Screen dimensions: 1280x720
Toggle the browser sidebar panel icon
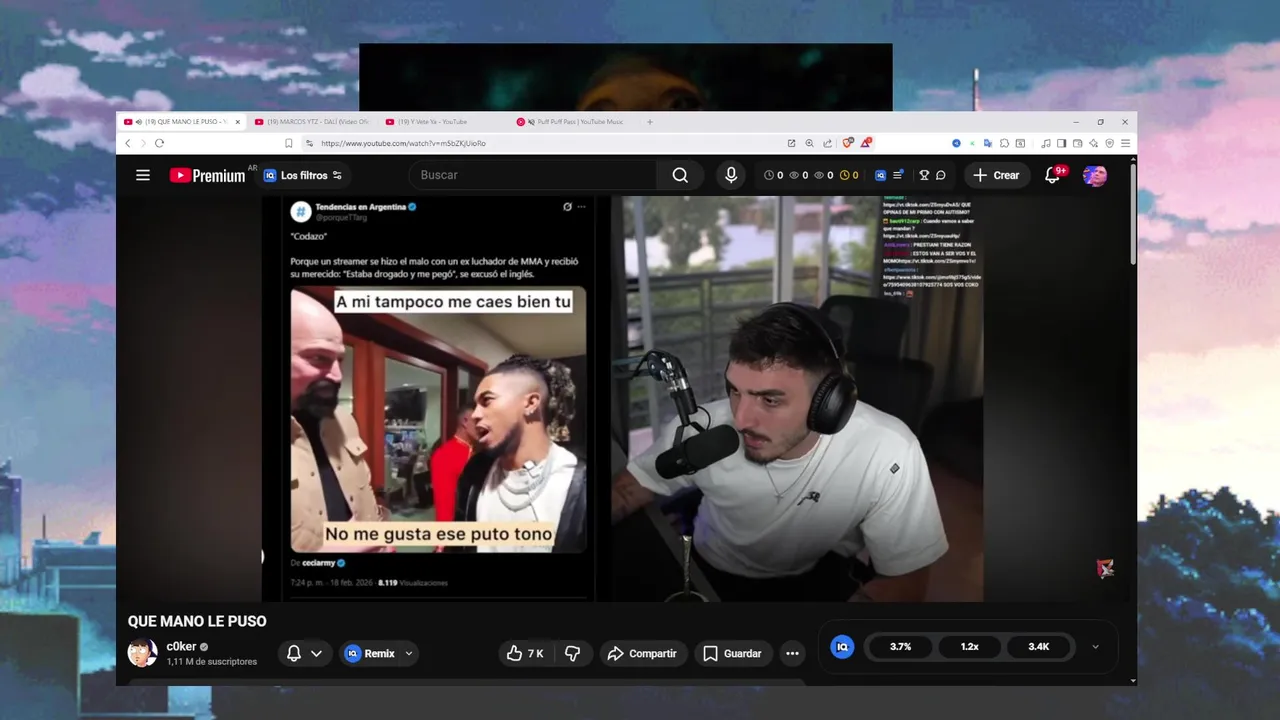(1062, 143)
